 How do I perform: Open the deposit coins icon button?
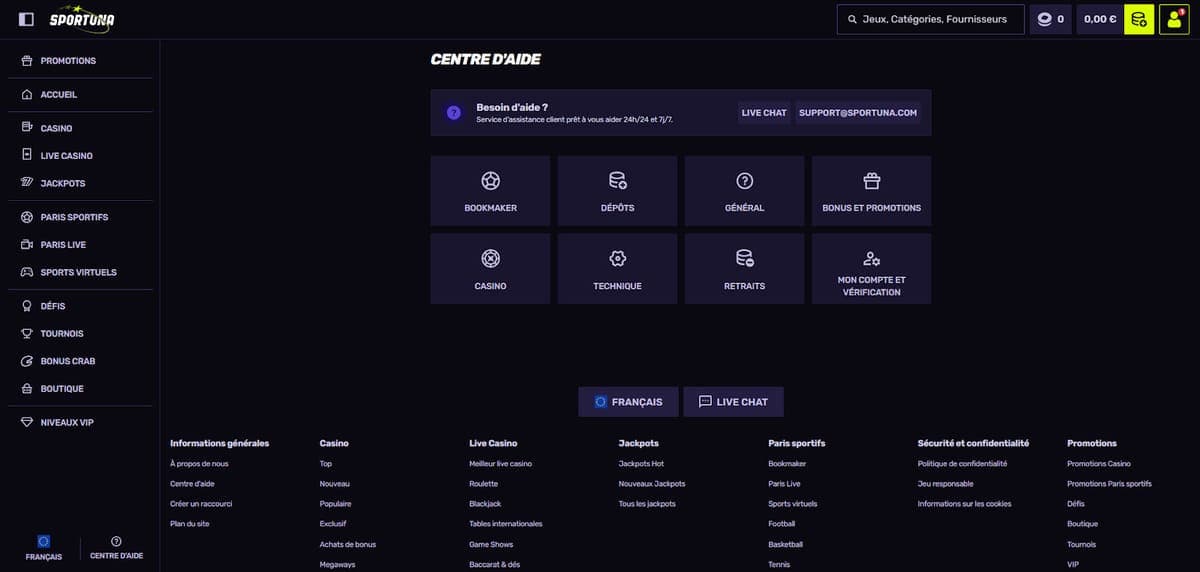(1138, 19)
